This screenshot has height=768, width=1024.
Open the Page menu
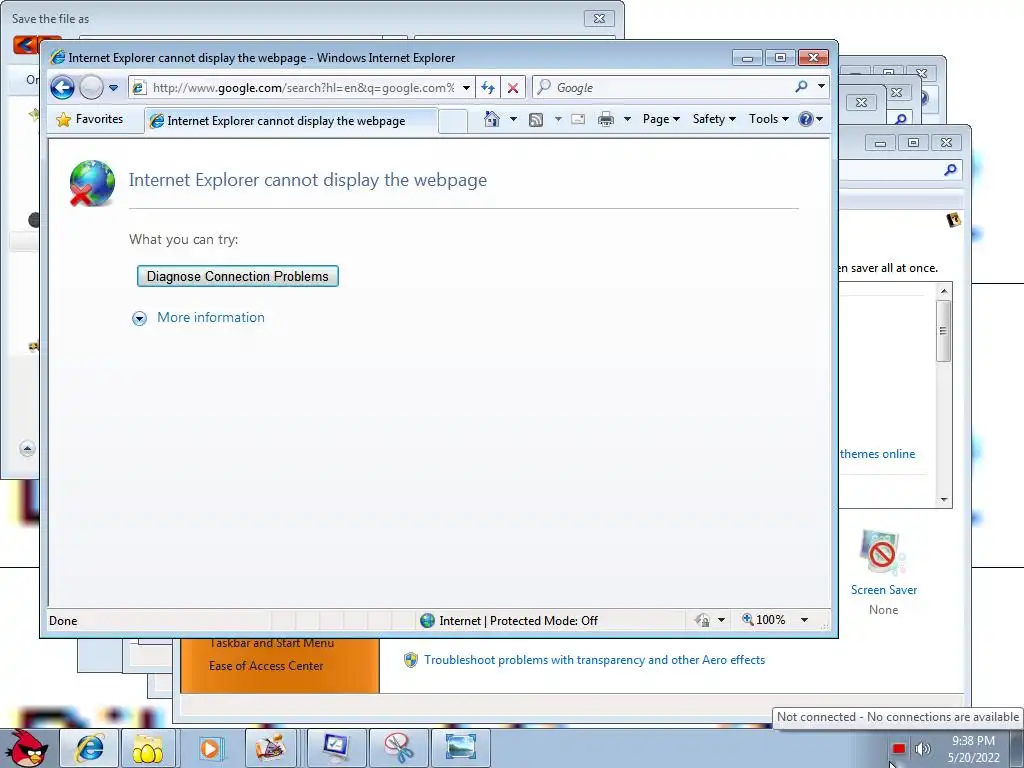661,119
